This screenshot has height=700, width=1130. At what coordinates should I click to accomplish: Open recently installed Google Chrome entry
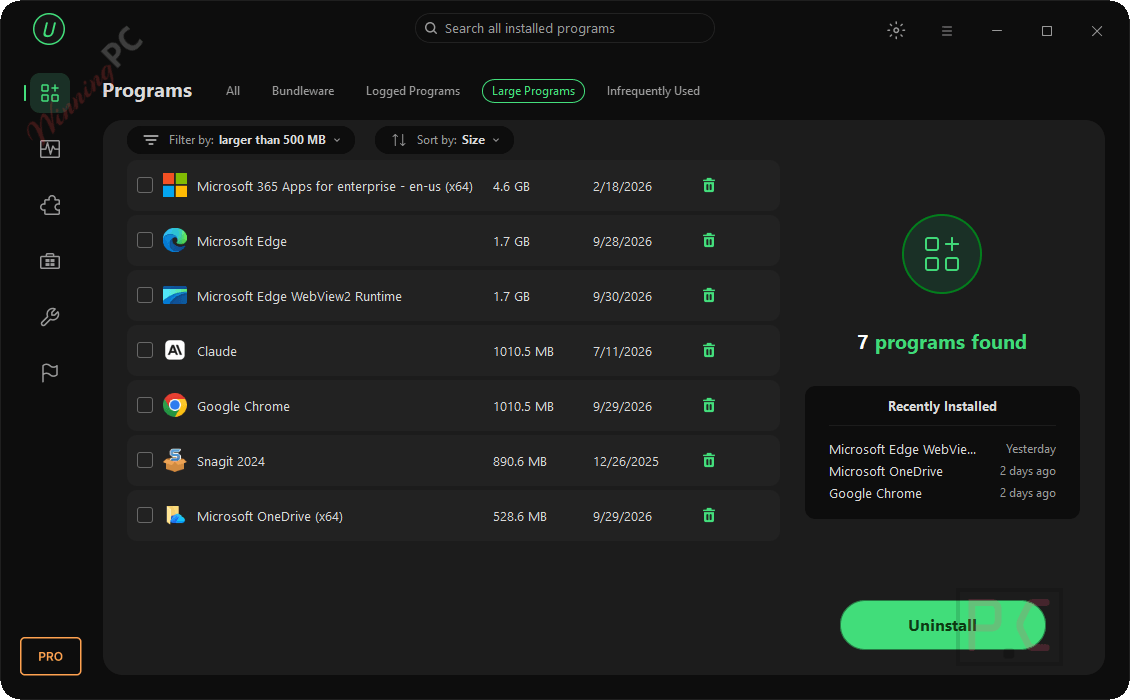click(x=942, y=493)
